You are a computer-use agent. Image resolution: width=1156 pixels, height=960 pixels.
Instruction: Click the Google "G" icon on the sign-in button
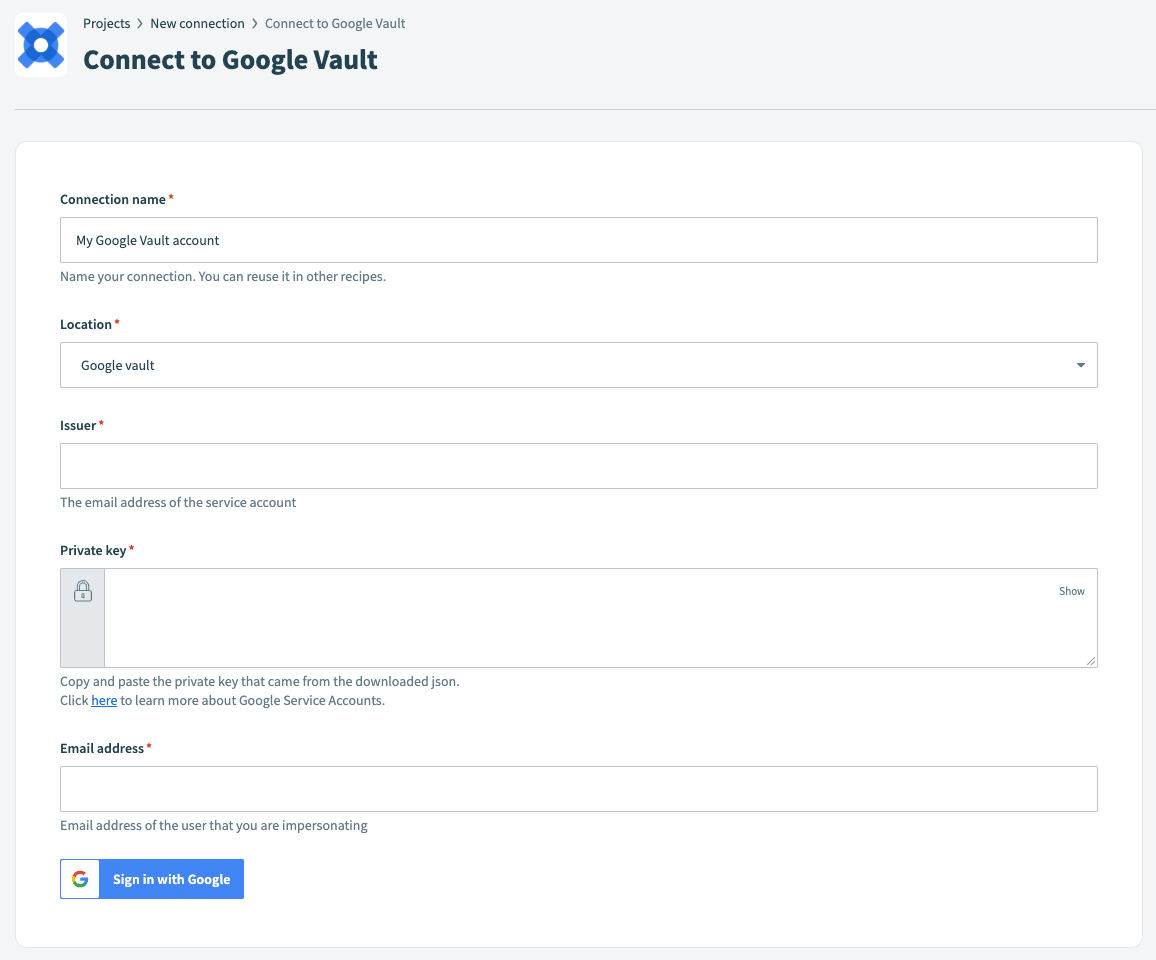[79, 879]
